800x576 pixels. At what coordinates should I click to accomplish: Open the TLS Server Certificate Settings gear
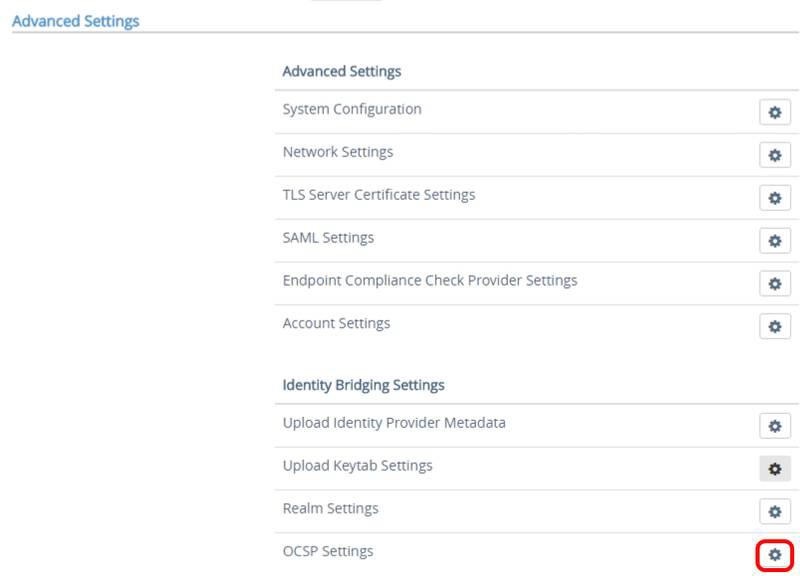click(775, 195)
